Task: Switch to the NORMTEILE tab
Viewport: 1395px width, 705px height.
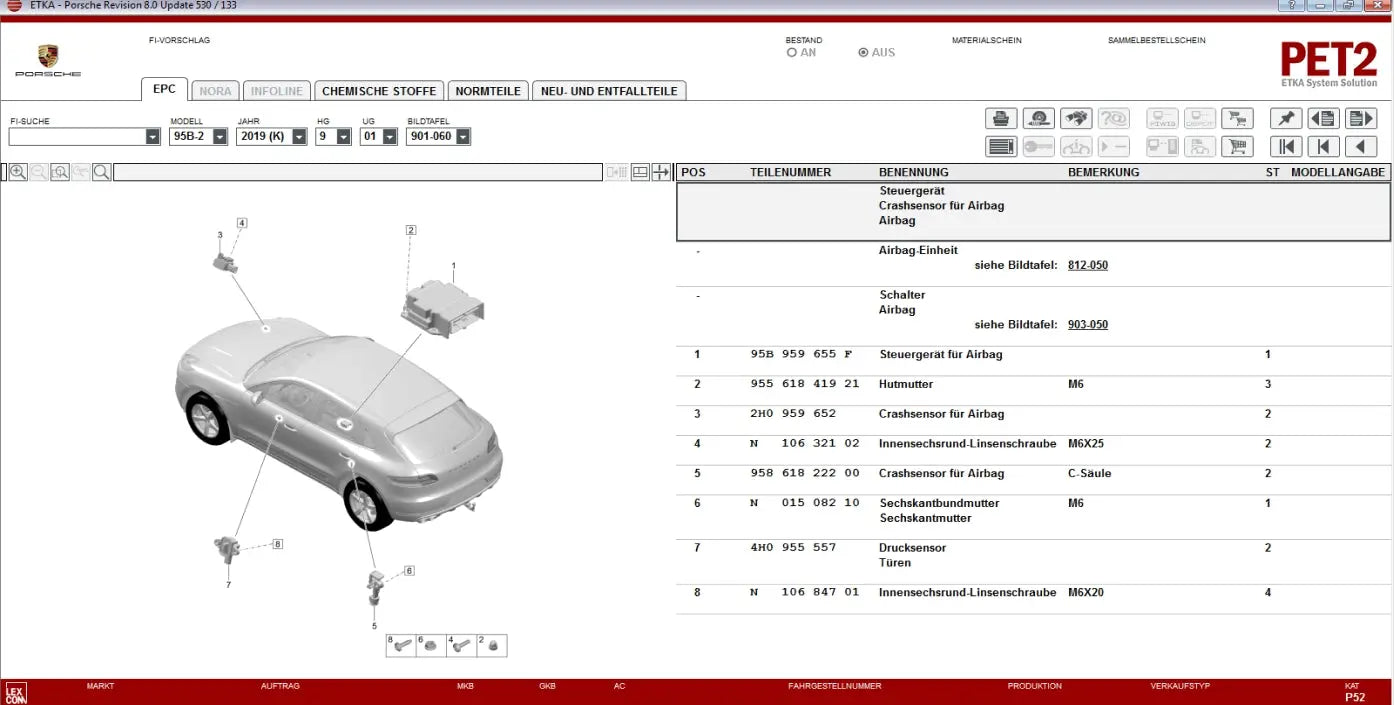Action: pos(487,90)
